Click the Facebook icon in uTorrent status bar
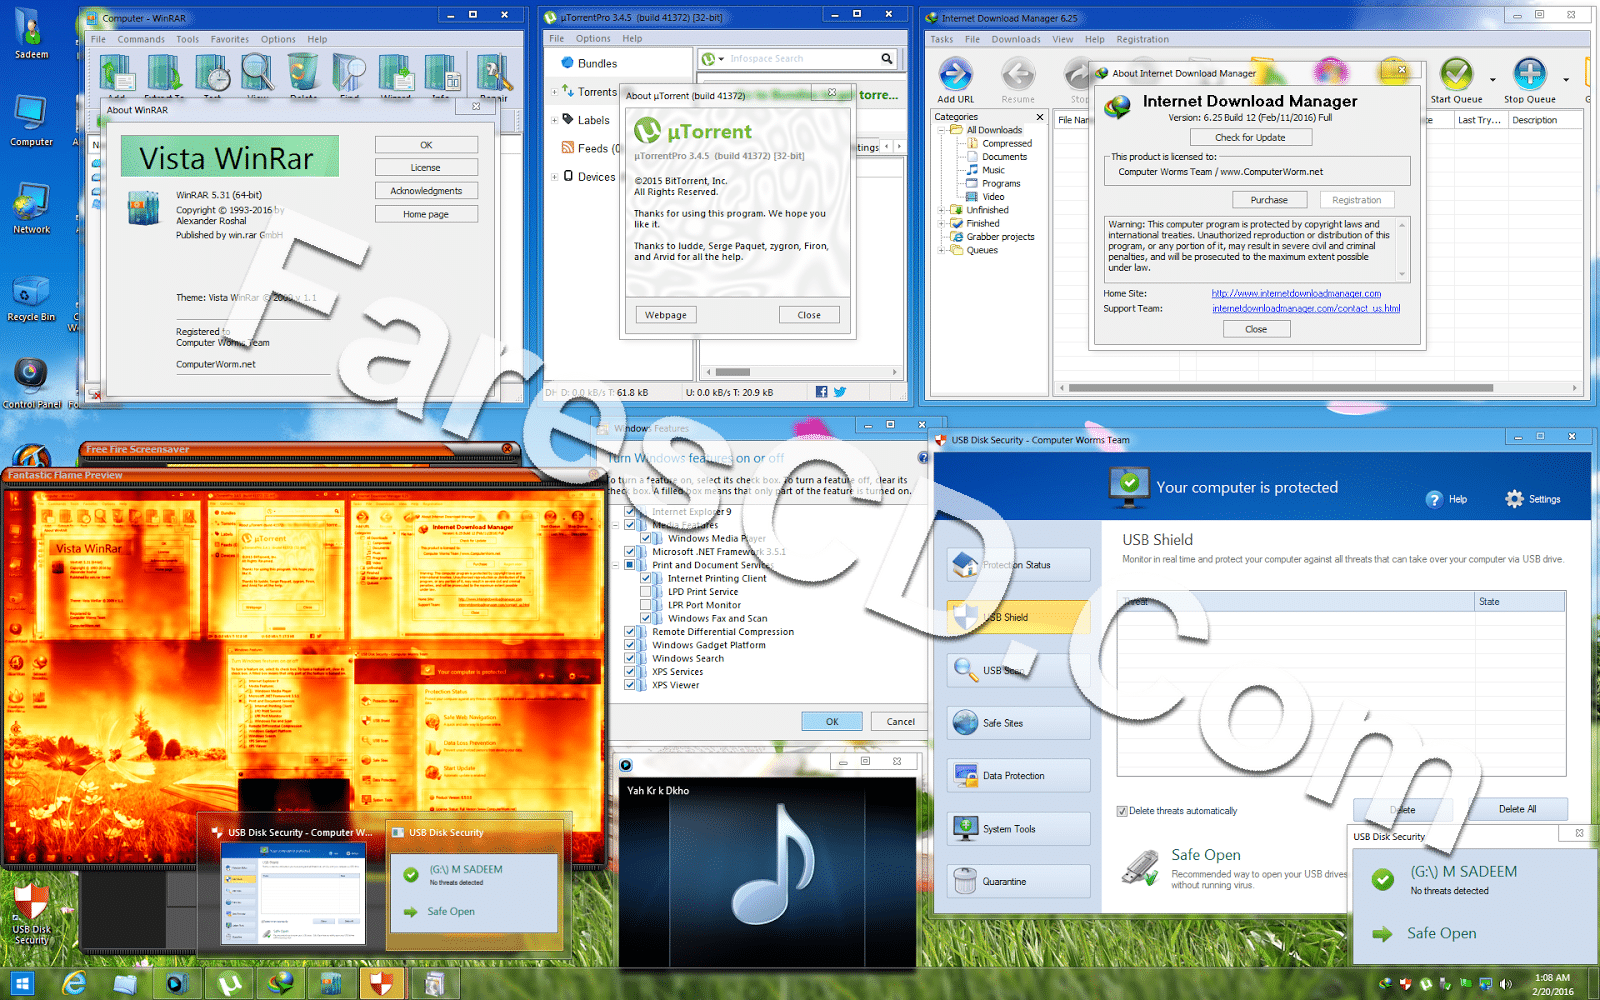This screenshot has height=1000, width=1600. coord(821,392)
